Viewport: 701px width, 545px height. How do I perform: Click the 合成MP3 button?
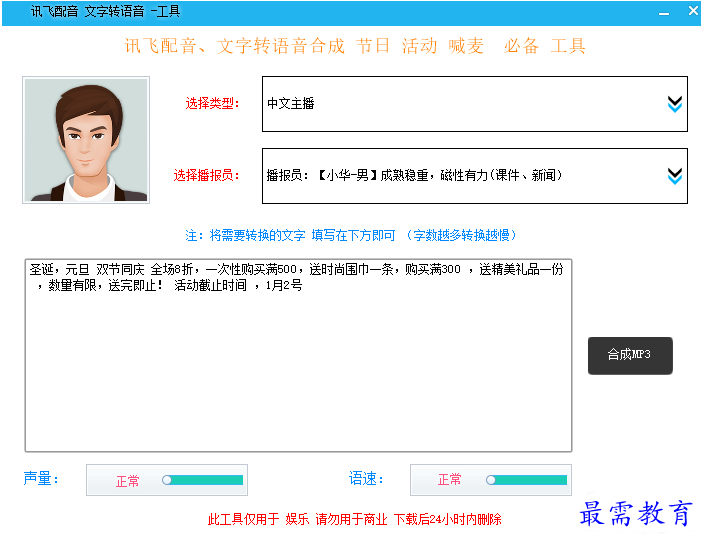(x=630, y=355)
